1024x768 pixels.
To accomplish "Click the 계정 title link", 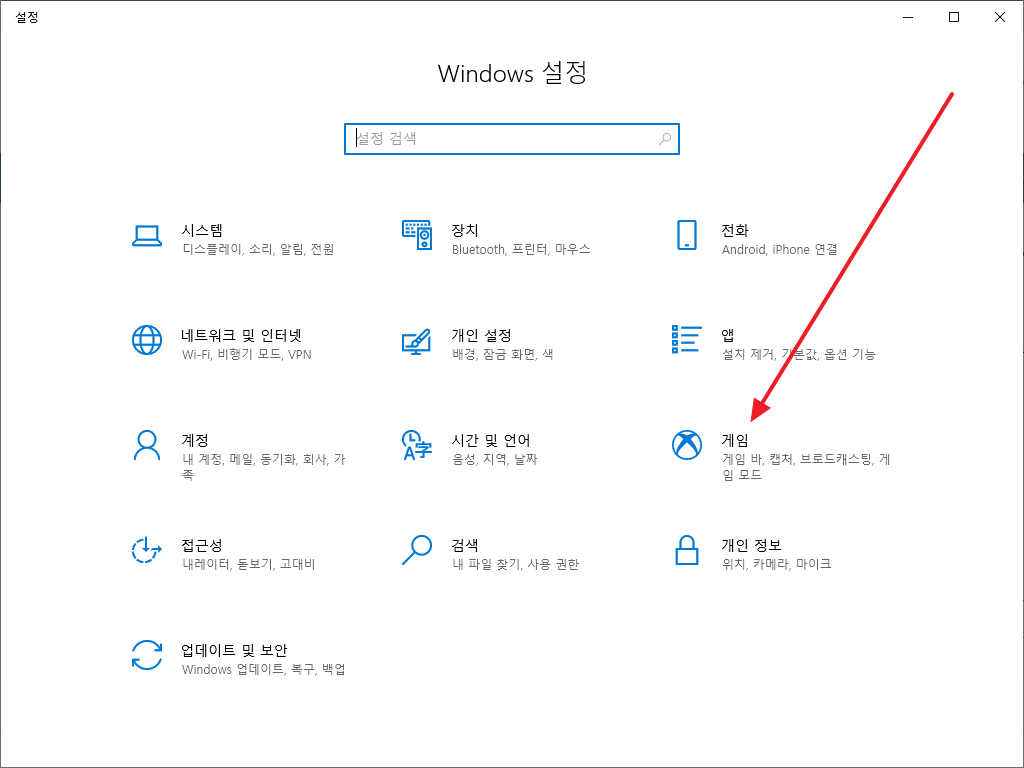I will (x=195, y=440).
